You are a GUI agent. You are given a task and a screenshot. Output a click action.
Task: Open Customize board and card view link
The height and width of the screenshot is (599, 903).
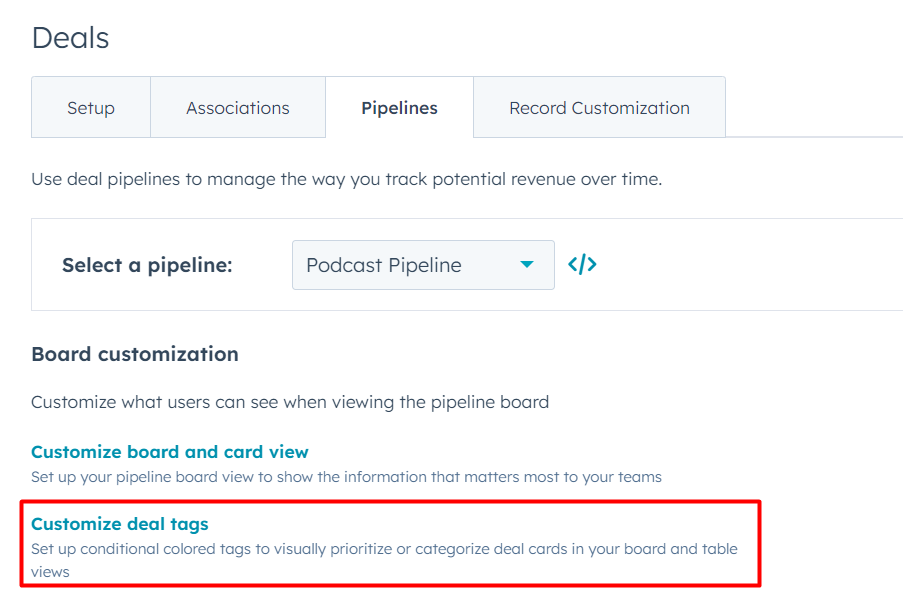[x=170, y=452]
